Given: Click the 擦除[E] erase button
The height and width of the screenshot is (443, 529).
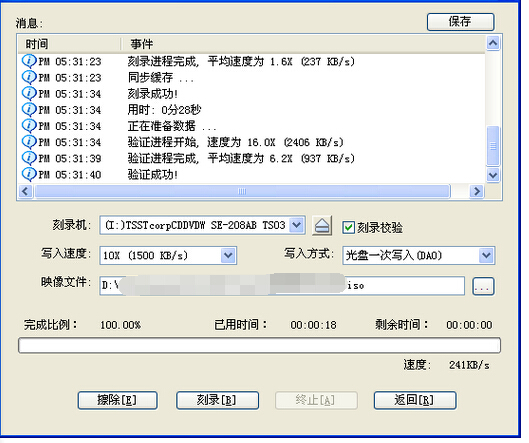Looking at the screenshot, I should [x=117, y=400].
